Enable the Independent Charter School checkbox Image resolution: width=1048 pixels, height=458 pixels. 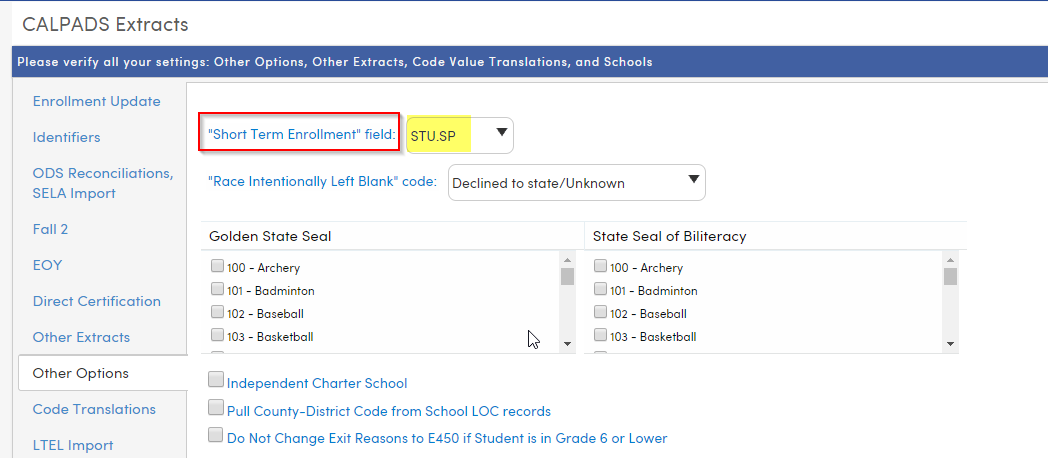pyautogui.click(x=215, y=380)
